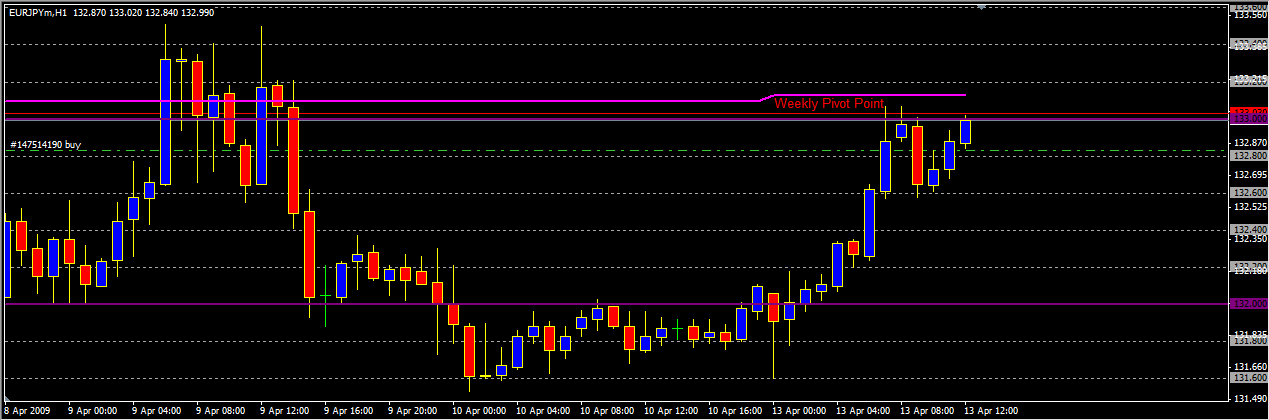Screen dimensions: 1269x420
Task: Click the '13 Apr 12:00' time label
Action: [990, 411]
